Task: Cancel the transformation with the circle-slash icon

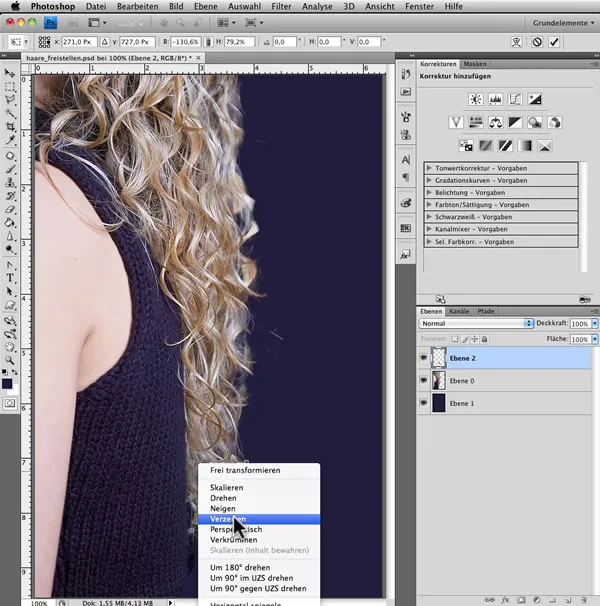Action: 536,43
